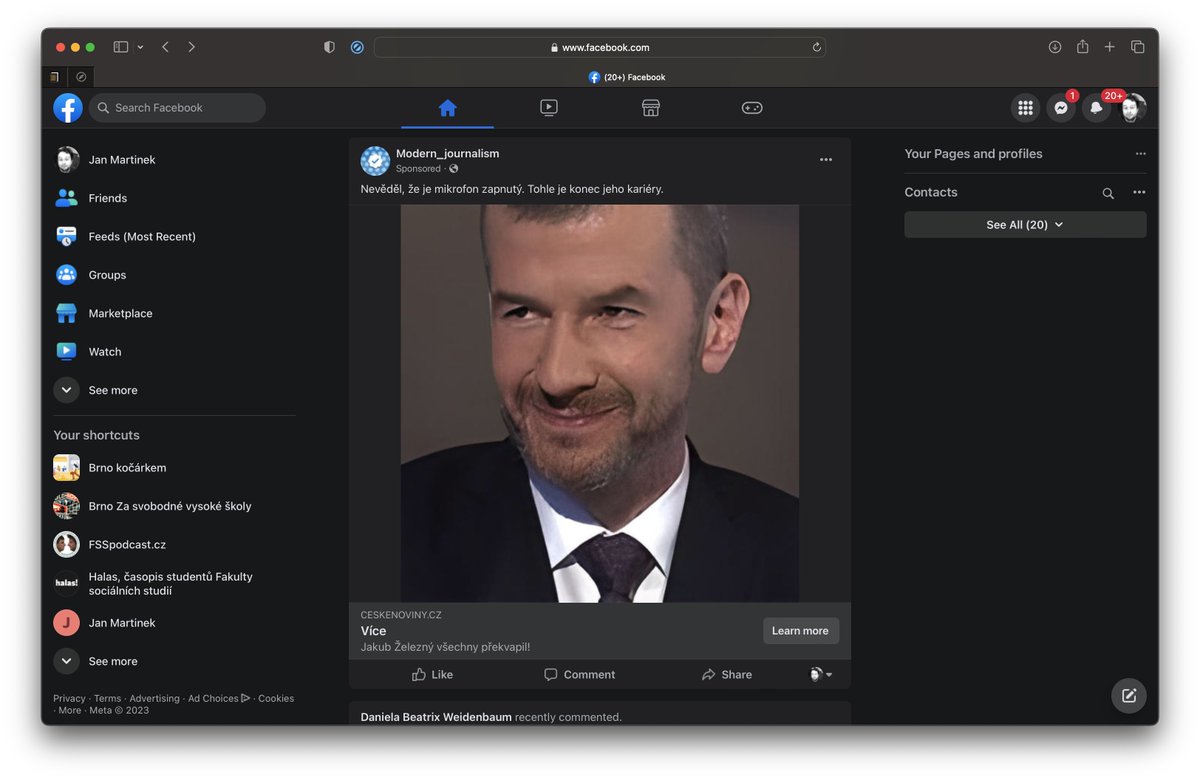Open the react-as profile selector dropdown
The image size is (1200, 780).
(821, 675)
